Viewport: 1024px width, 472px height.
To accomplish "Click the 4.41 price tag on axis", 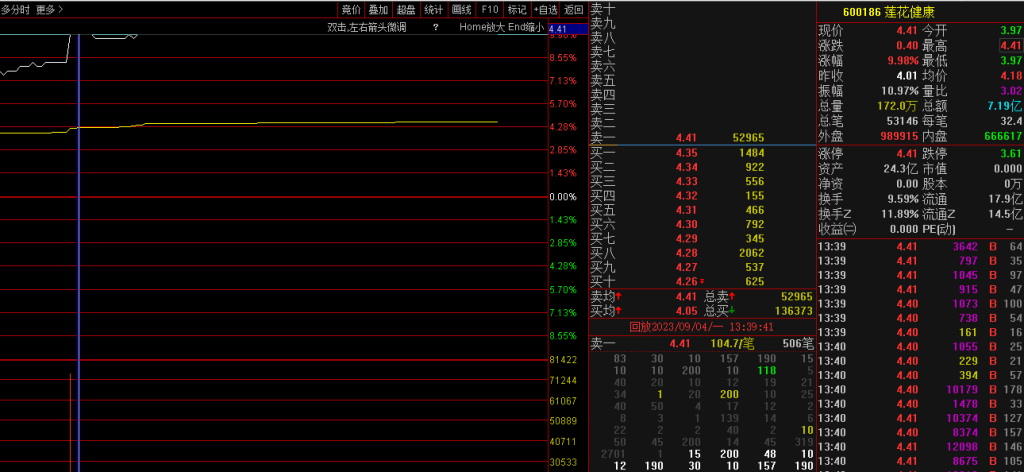I will (x=559, y=29).
